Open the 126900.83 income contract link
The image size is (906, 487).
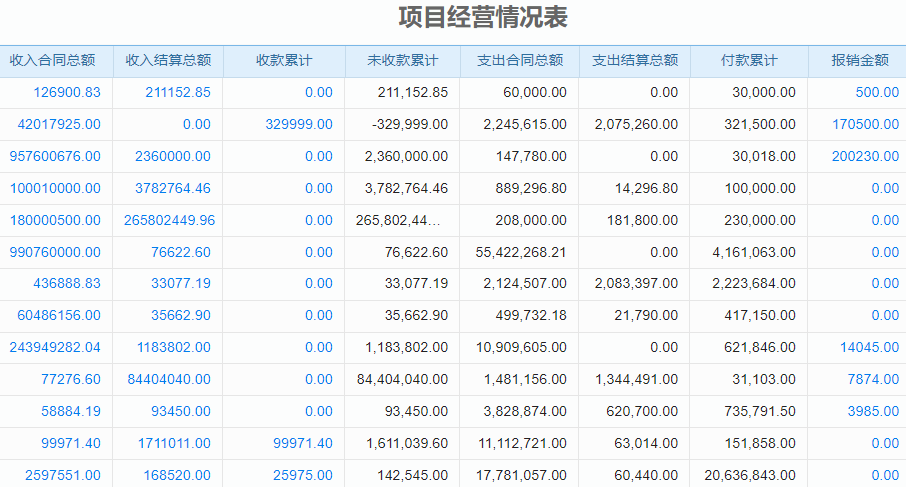point(67,93)
